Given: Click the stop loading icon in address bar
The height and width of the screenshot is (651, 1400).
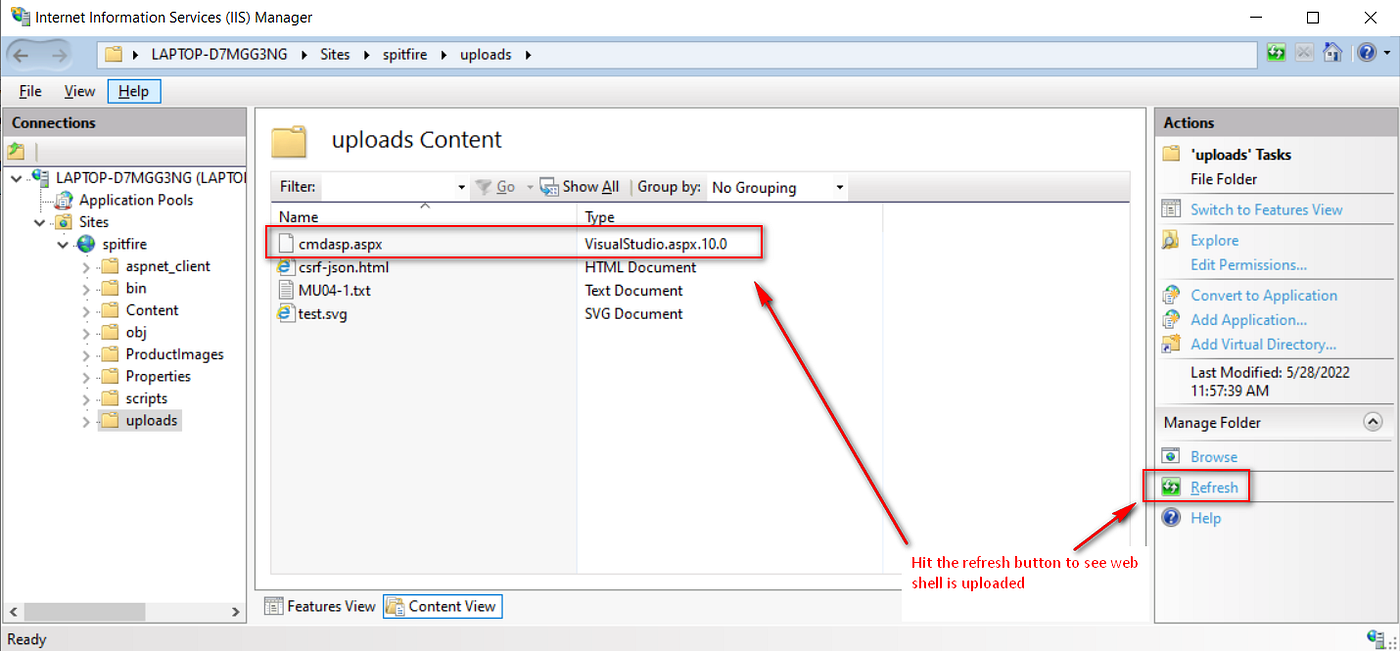Looking at the screenshot, I should 1304,53.
